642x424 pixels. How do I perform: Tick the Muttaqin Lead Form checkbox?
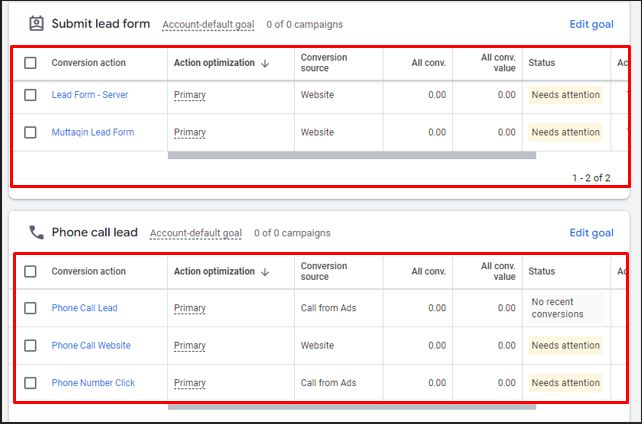(x=30, y=132)
